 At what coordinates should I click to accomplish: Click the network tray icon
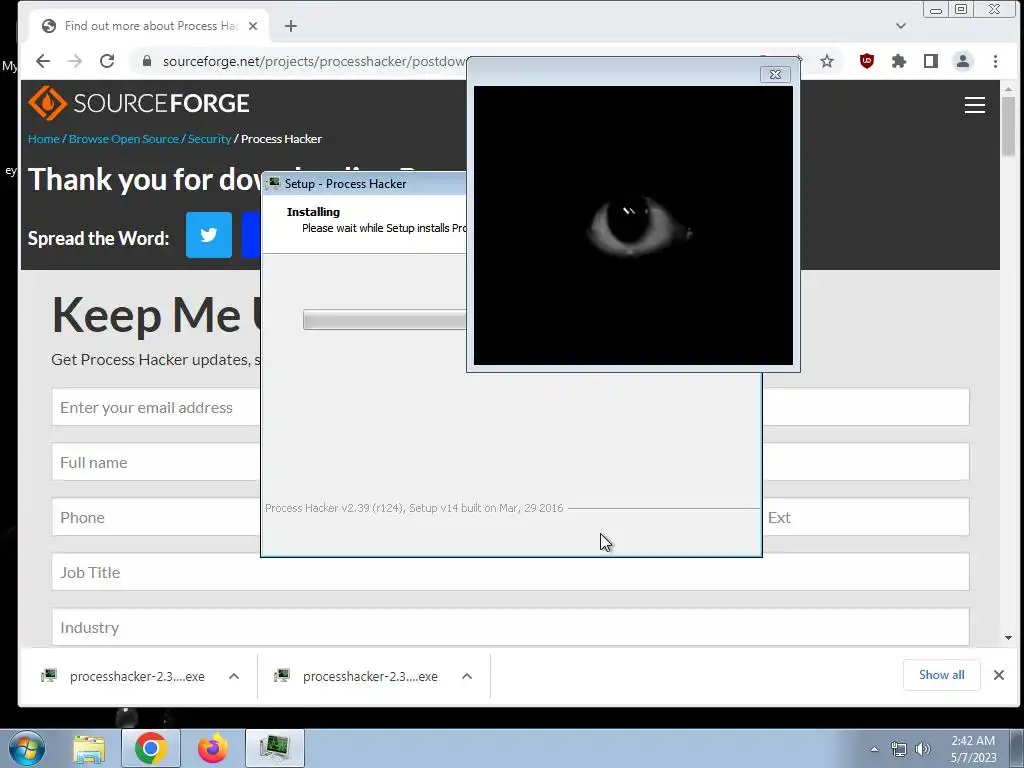[x=899, y=749]
